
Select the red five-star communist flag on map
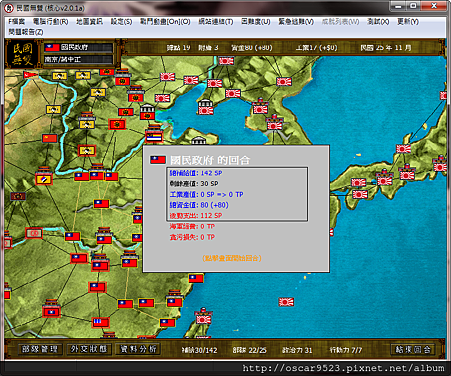click(x=50, y=138)
